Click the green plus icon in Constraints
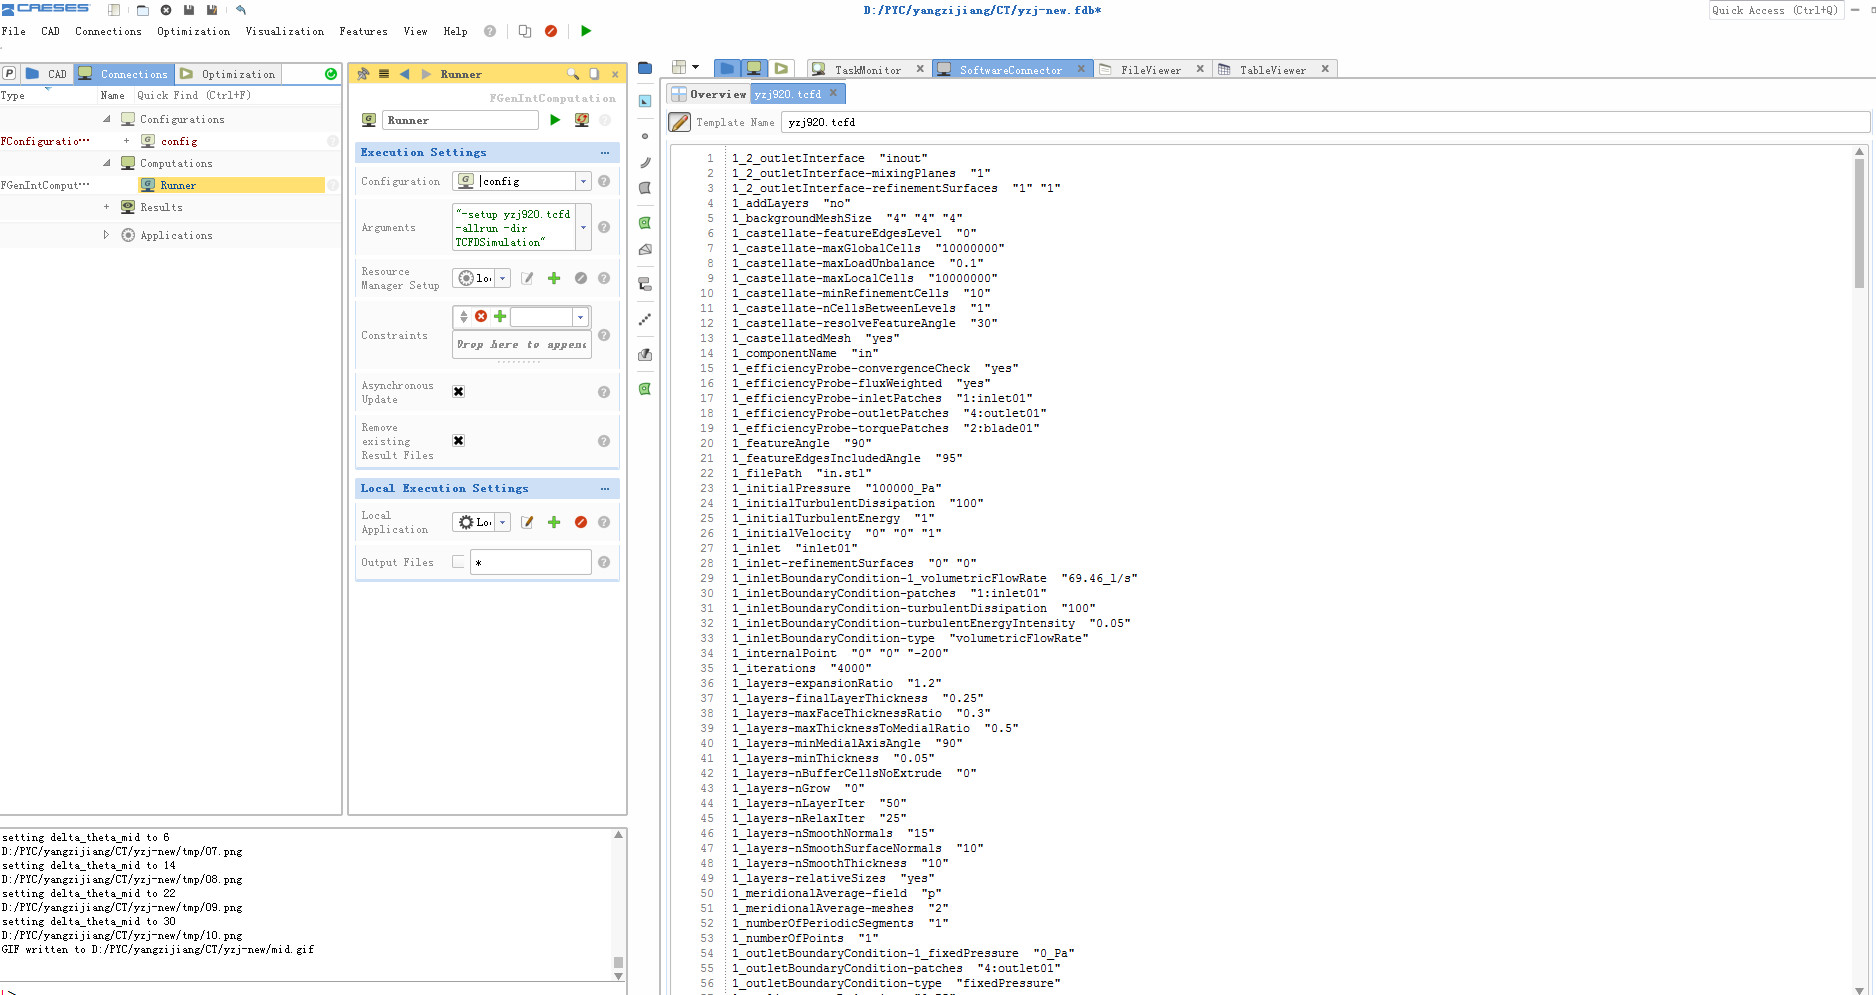Image resolution: width=1876 pixels, height=995 pixels. click(x=500, y=316)
